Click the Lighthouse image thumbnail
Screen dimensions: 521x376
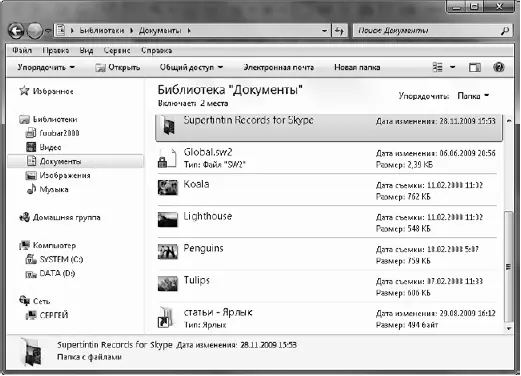(168, 219)
